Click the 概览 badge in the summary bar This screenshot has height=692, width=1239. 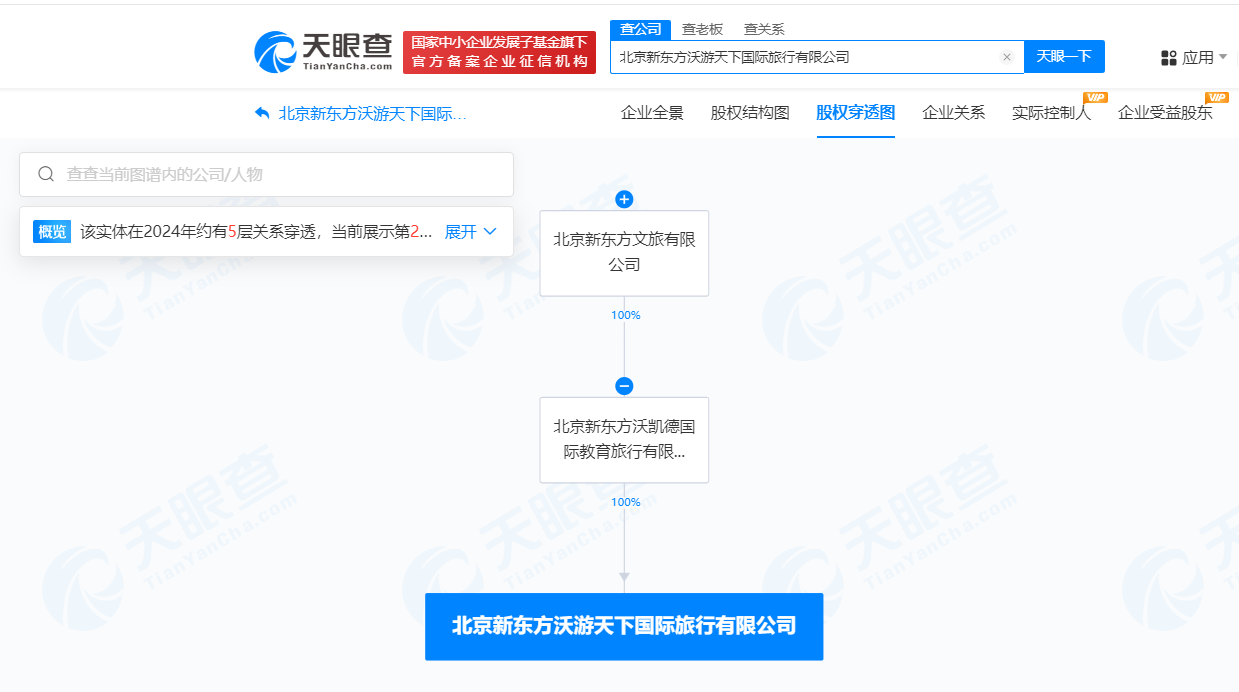point(51,231)
